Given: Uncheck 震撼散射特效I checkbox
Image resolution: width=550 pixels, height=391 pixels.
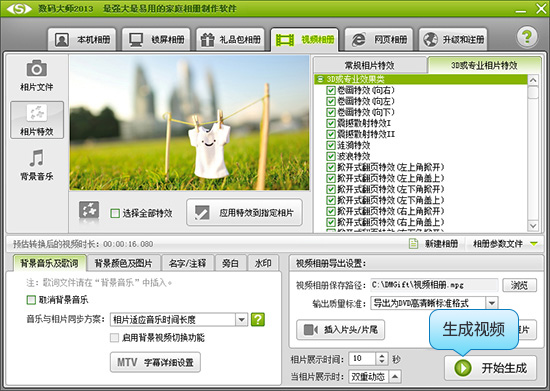Looking at the screenshot, I should tap(330, 123).
